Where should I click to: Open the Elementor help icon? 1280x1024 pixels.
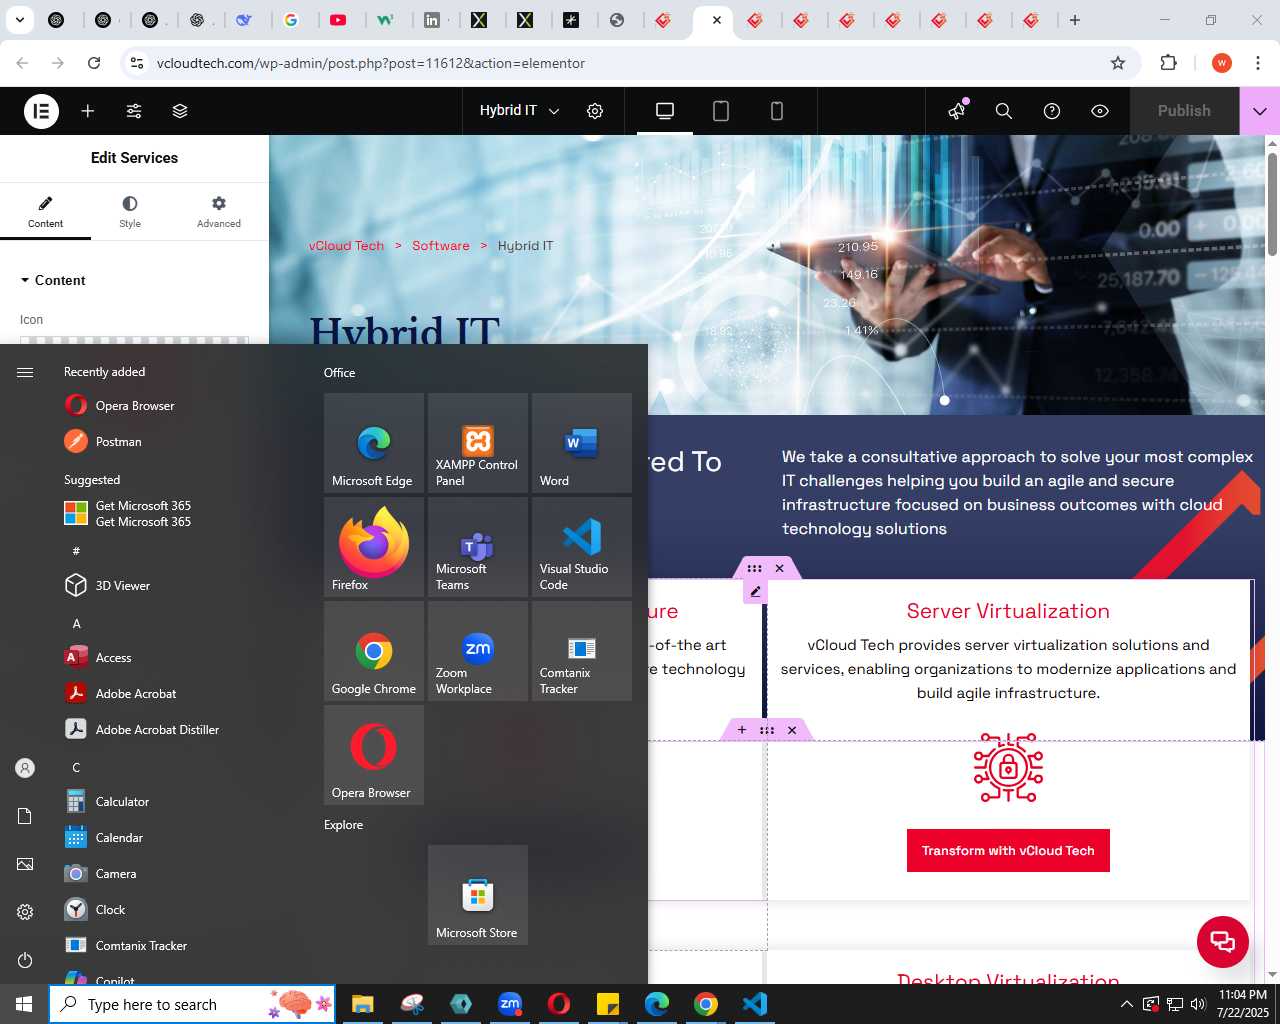pyautogui.click(x=1052, y=111)
